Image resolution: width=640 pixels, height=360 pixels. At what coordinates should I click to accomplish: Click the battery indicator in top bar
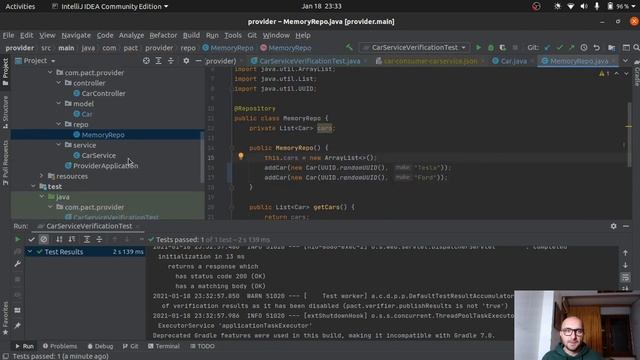tap(618, 7)
